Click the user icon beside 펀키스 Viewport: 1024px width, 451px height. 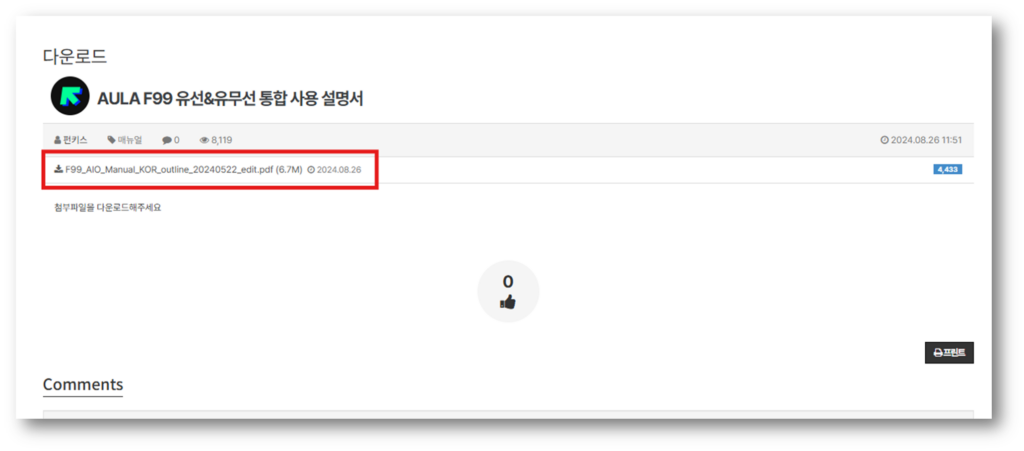point(57,140)
